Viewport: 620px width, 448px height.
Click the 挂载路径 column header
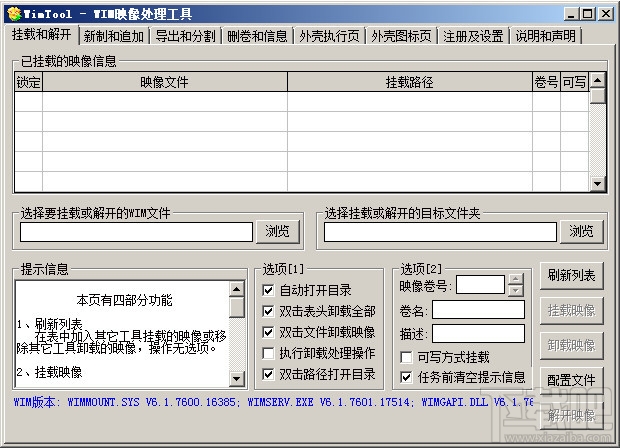pyautogui.click(x=410, y=82)
